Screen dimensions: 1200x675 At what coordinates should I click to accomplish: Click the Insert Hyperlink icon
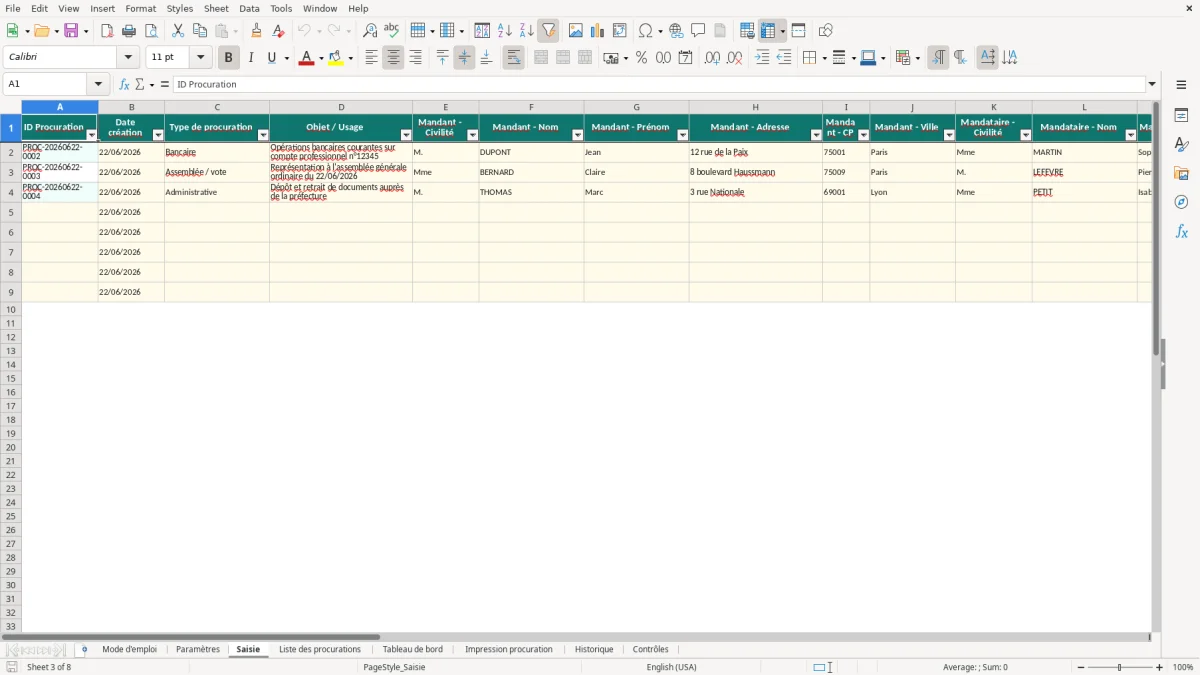coord(676,31)
